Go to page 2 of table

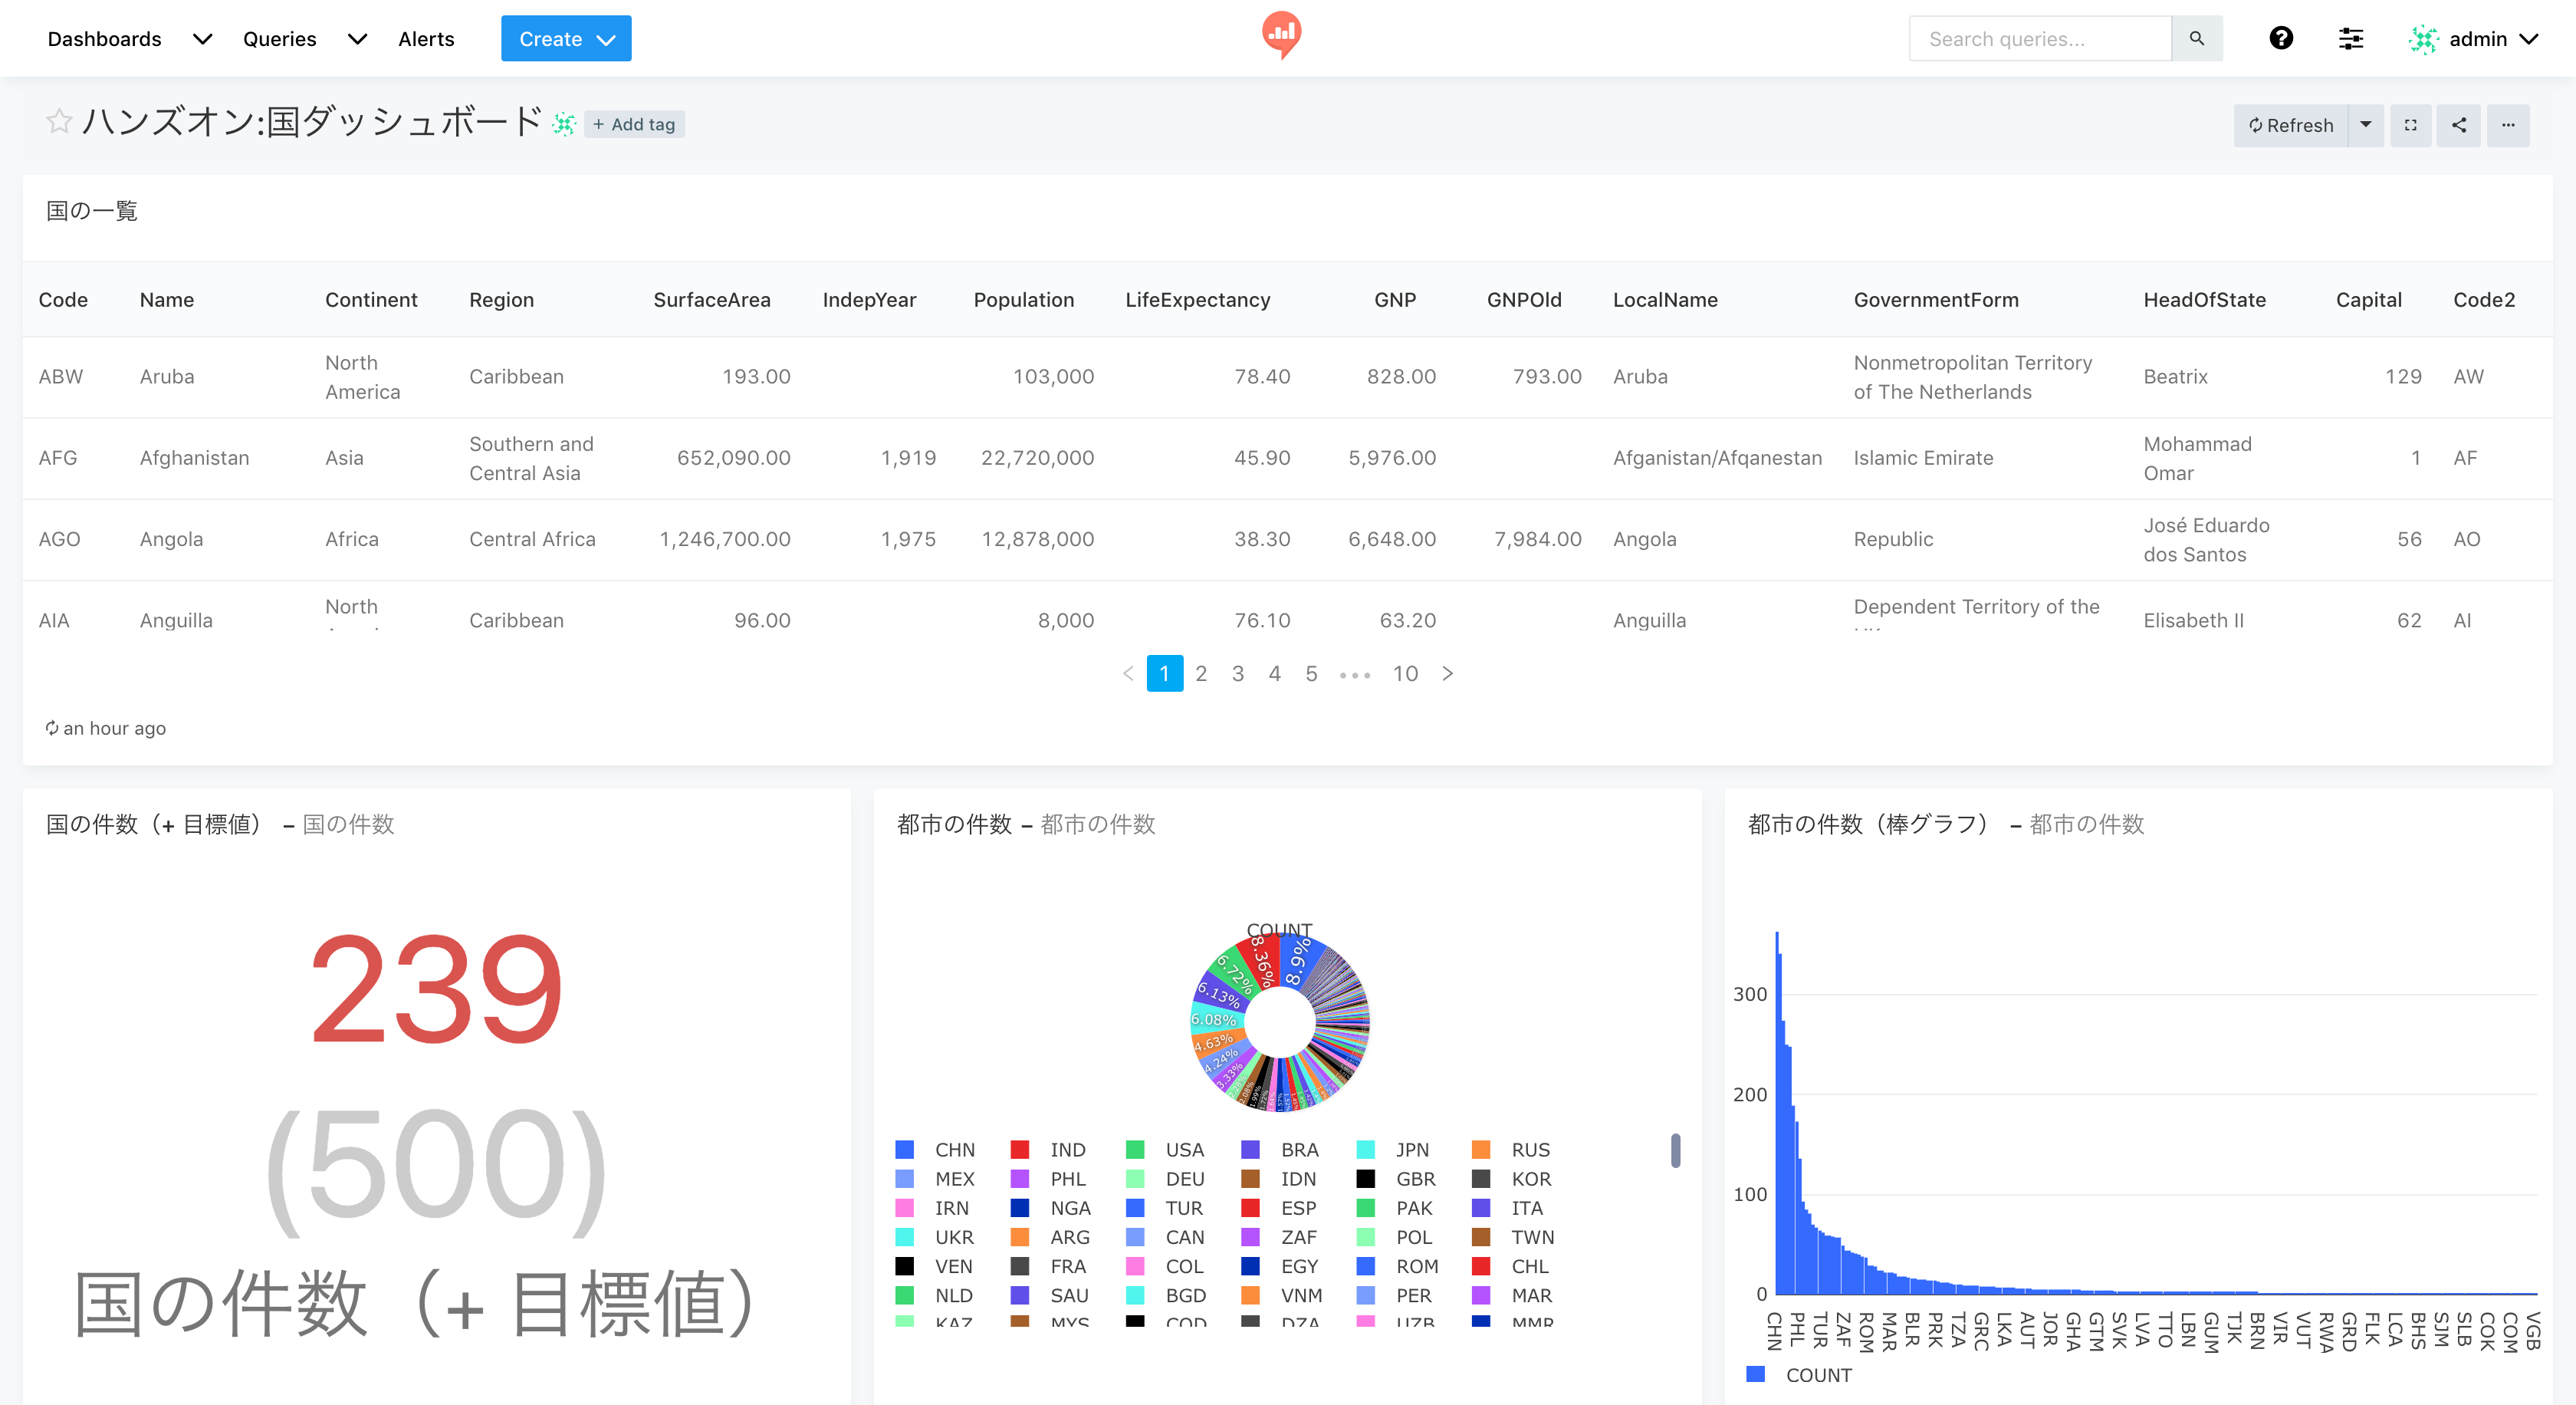tap(1201, 673)
